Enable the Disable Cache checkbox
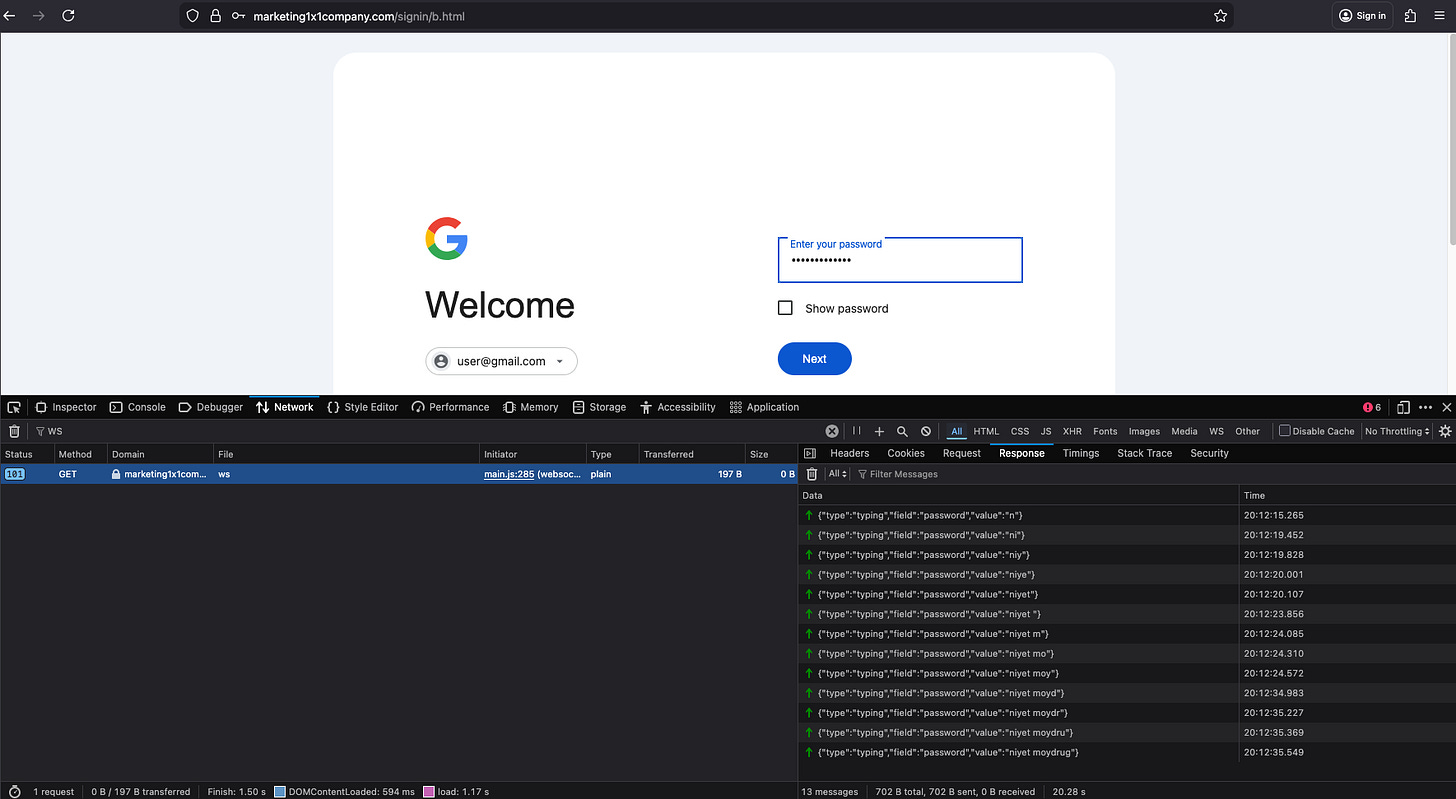Image resolution: width=1456 pixels, height=799 pixels. [1284, 431]
